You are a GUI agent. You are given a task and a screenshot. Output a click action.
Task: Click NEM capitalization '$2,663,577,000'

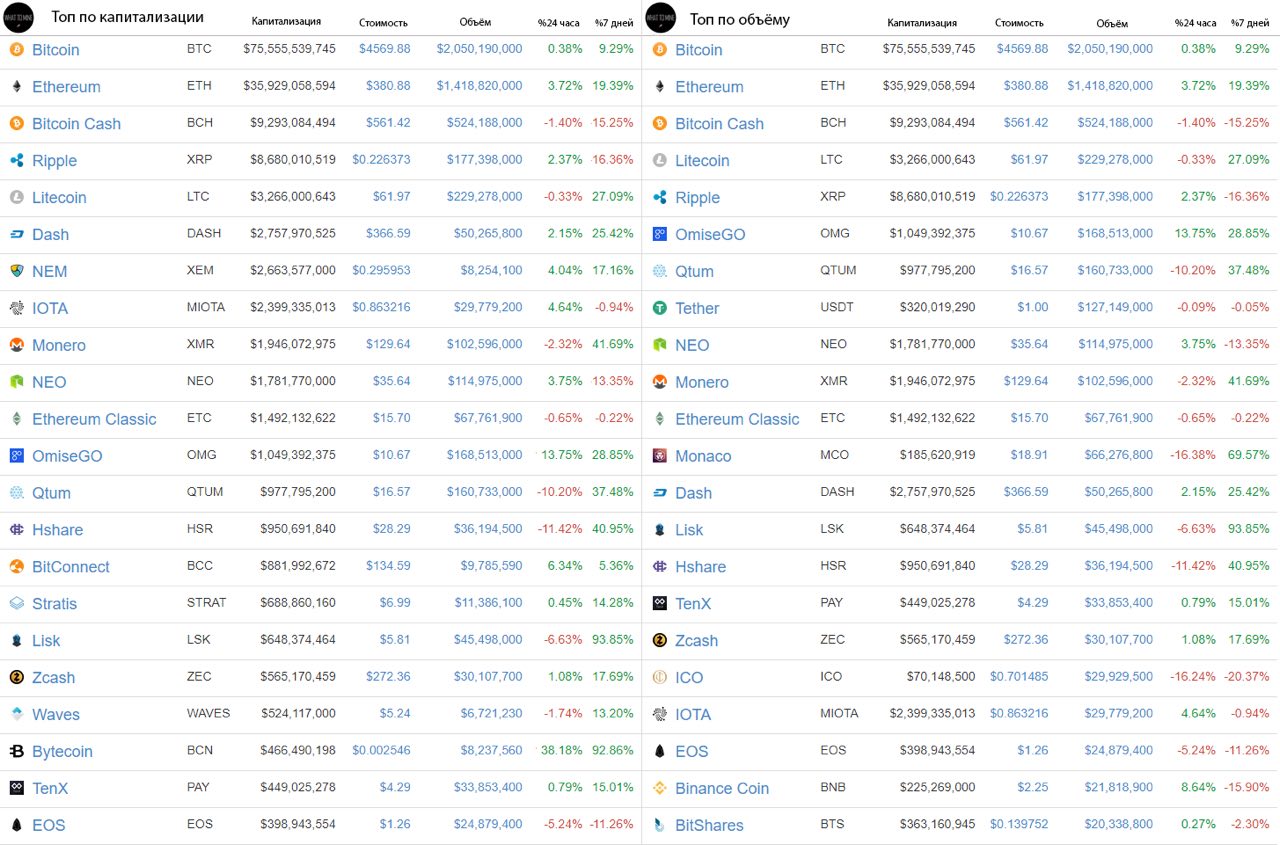tap(293, 270)
